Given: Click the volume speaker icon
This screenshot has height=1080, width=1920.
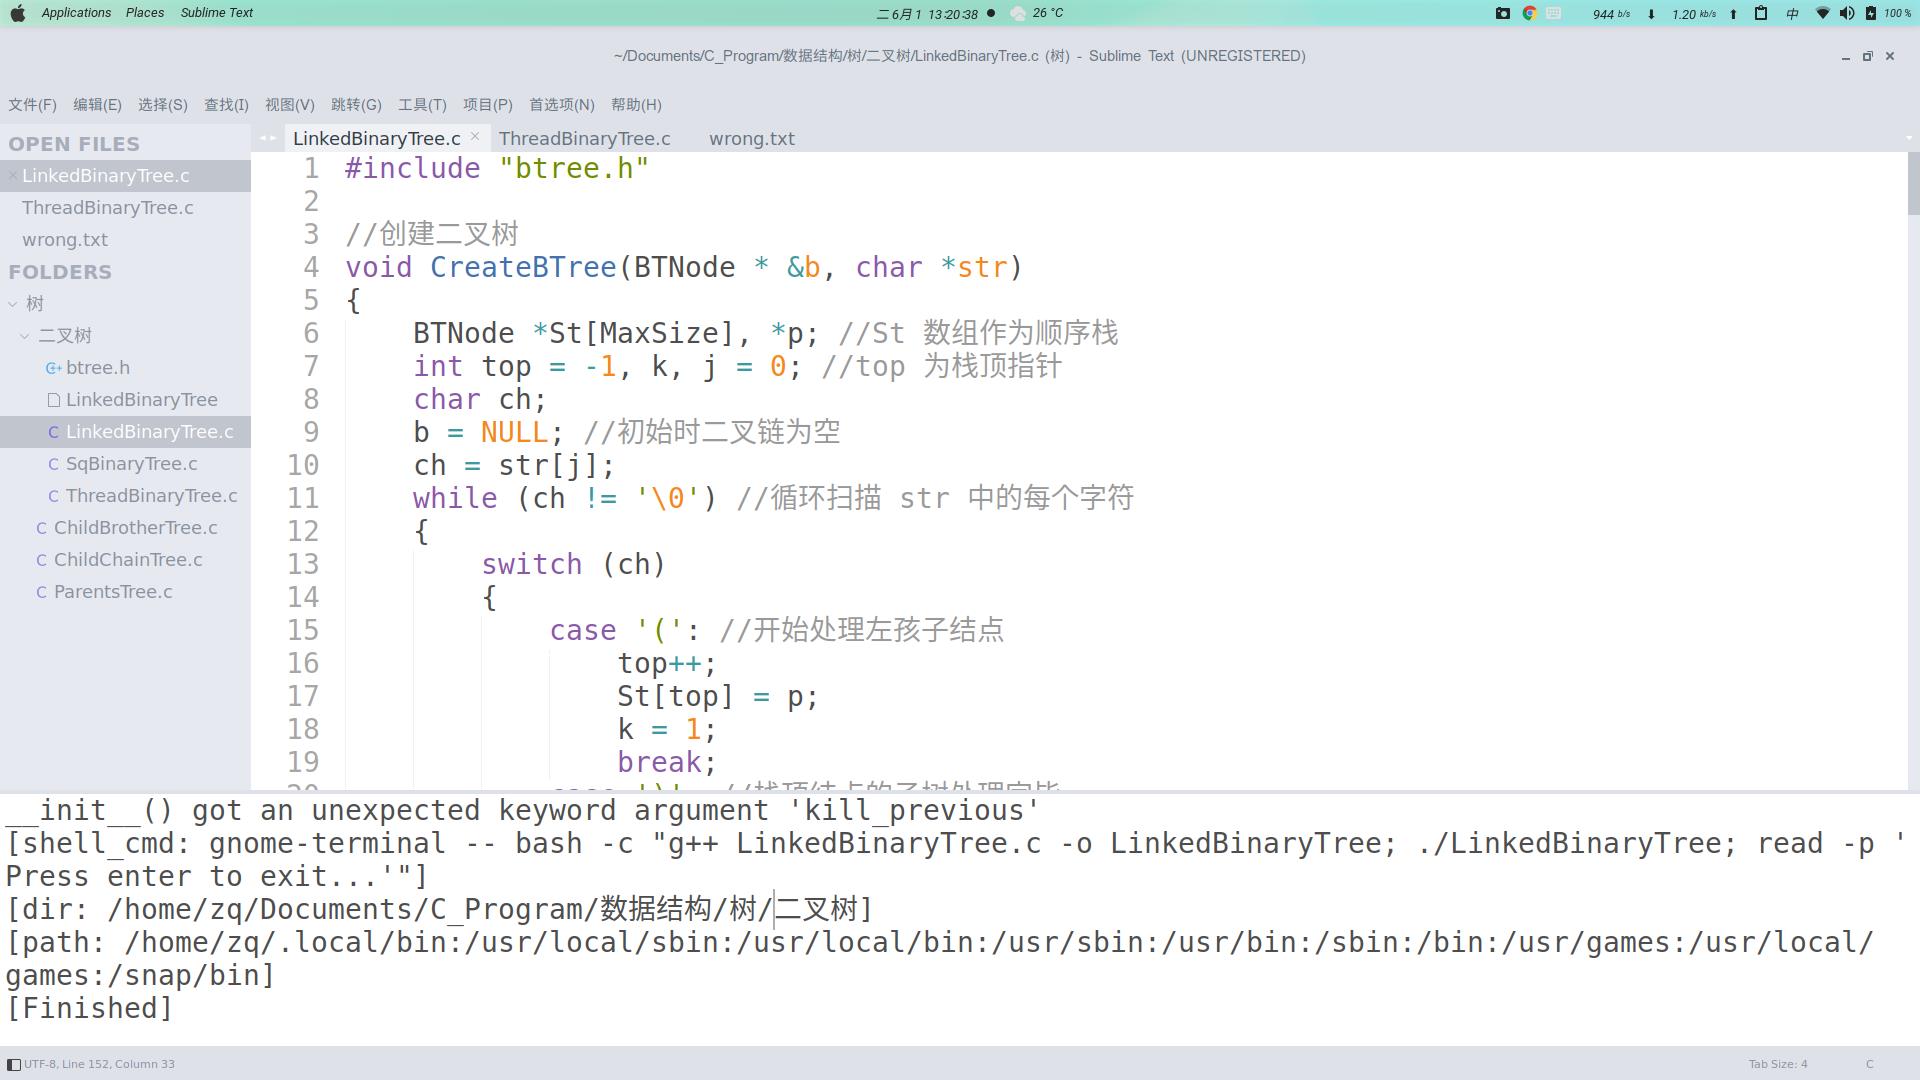Looking at the screenshot, I should (1846, 13).
